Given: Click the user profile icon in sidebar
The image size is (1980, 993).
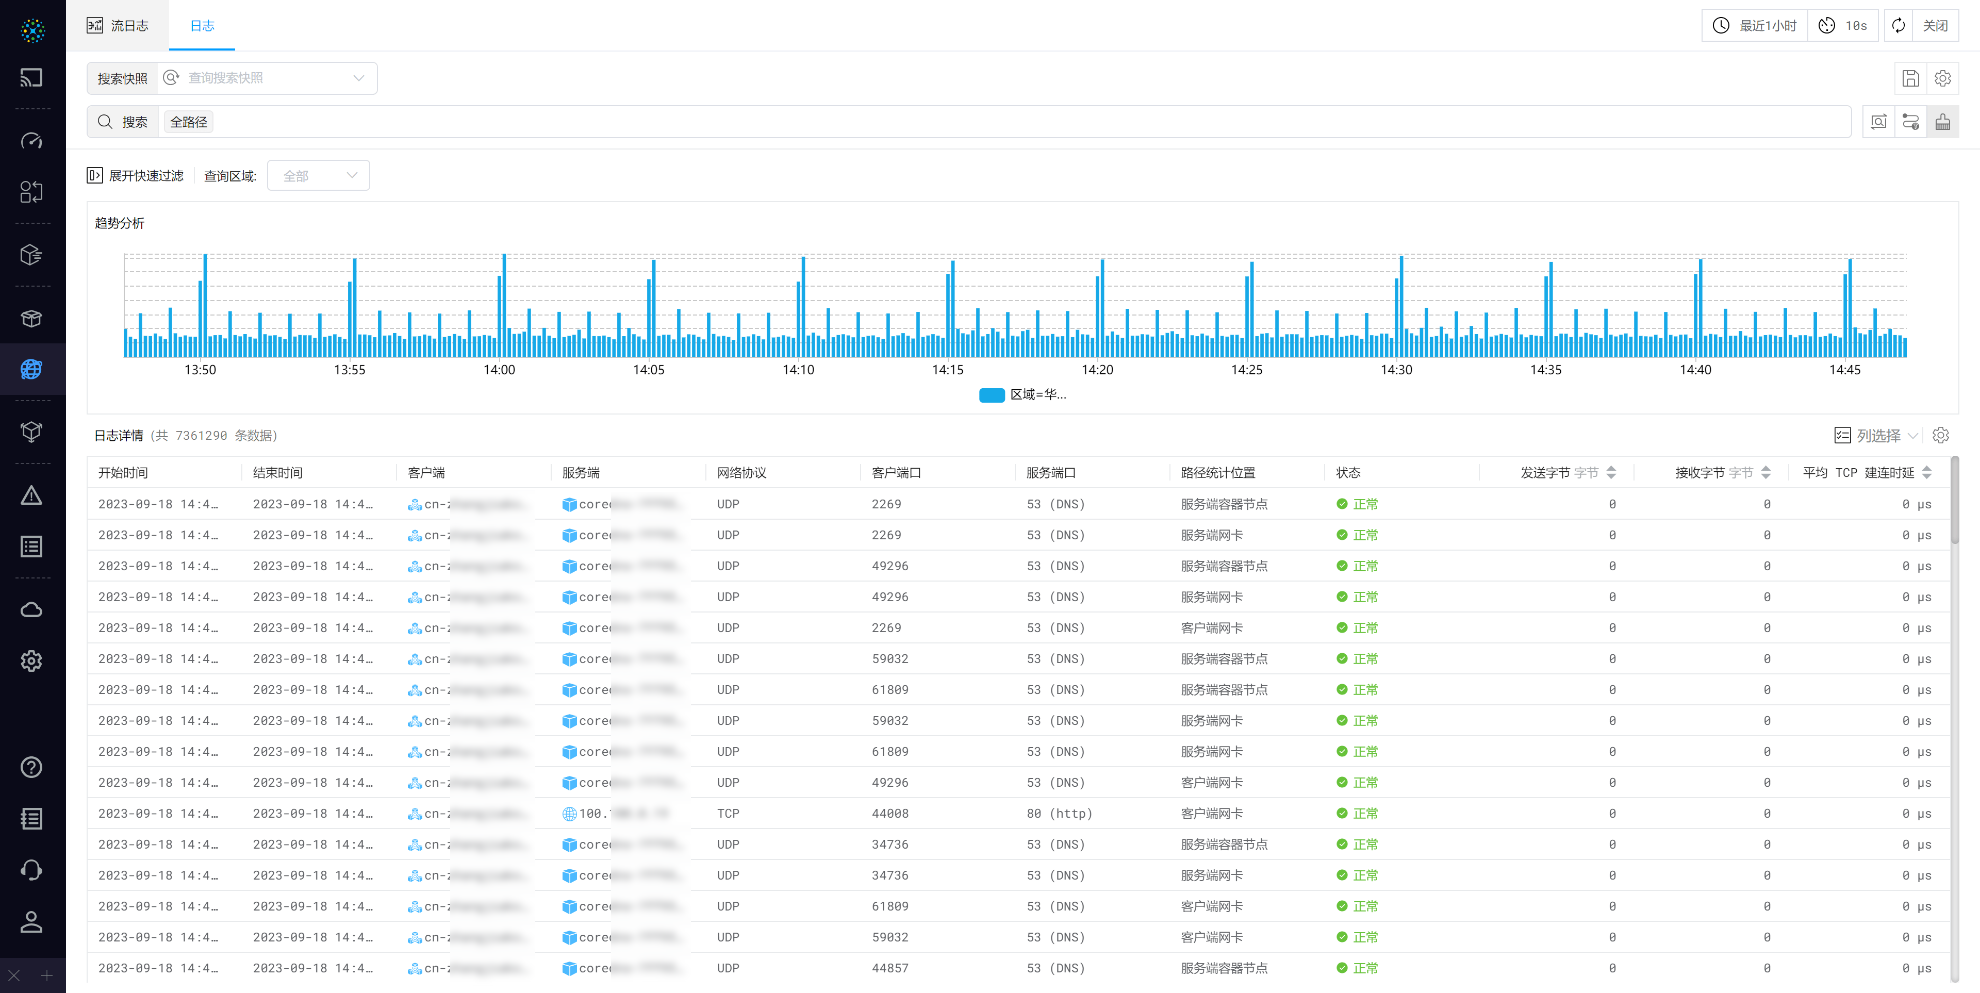Looking at the screenshot, I should [x=32, y=922].
